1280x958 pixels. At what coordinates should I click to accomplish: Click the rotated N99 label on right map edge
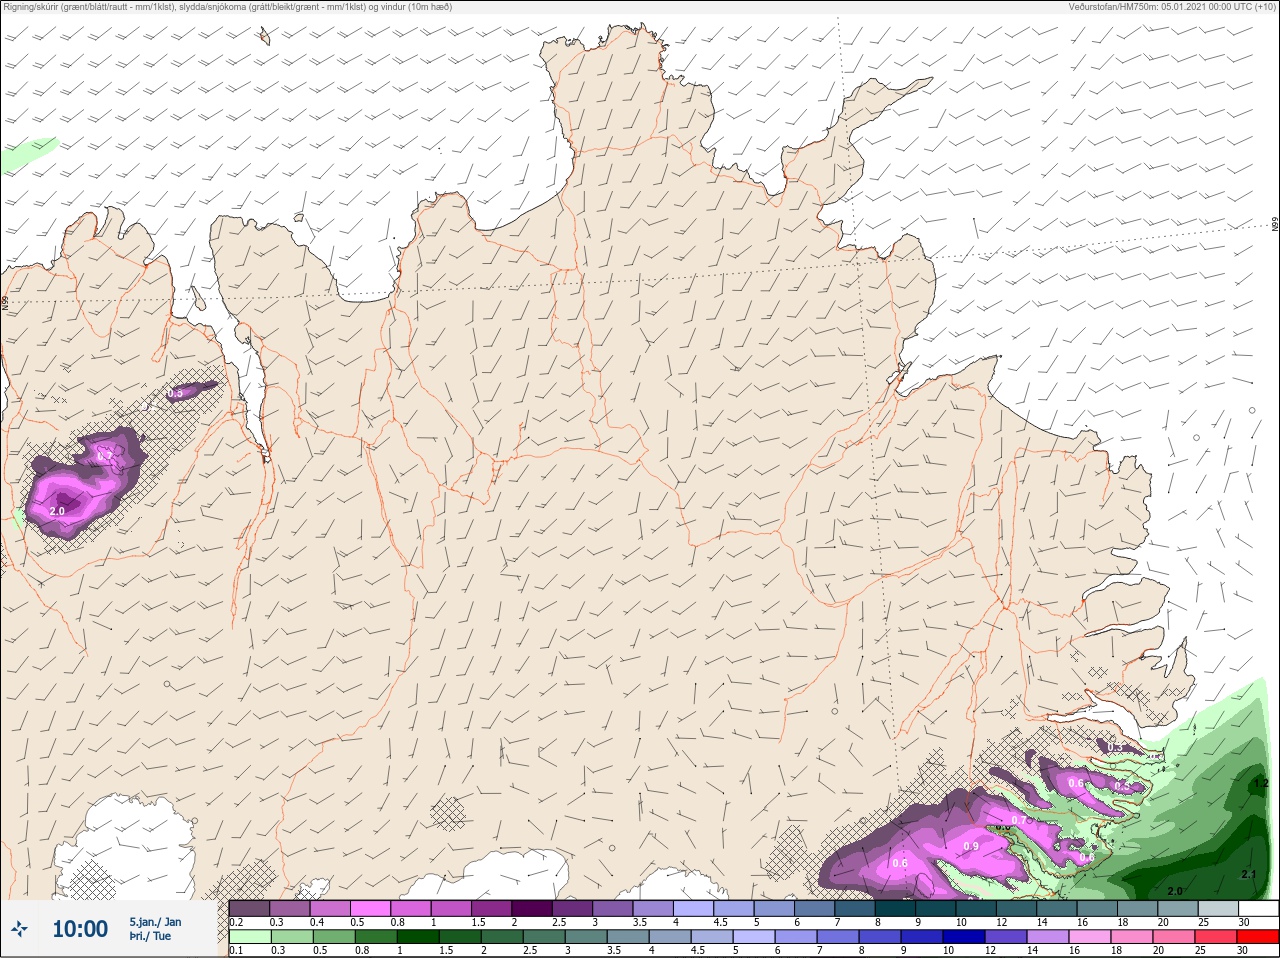click(x=1275, y=224)
